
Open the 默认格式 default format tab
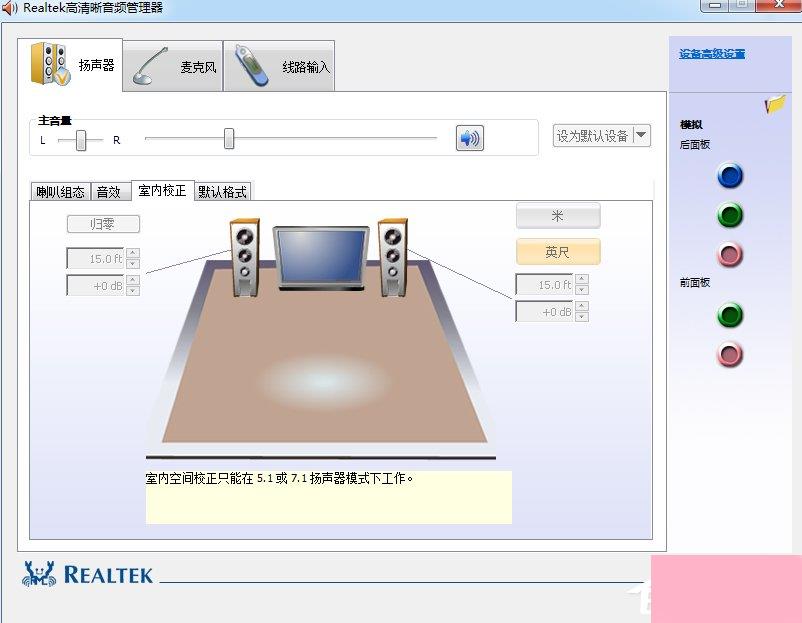[222, 192]
